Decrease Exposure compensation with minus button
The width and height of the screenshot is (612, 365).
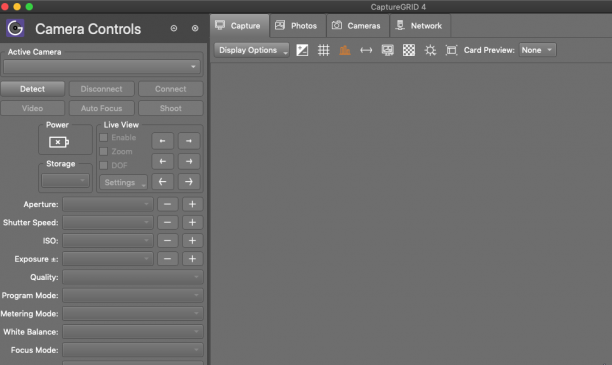(x=167, y=259)
